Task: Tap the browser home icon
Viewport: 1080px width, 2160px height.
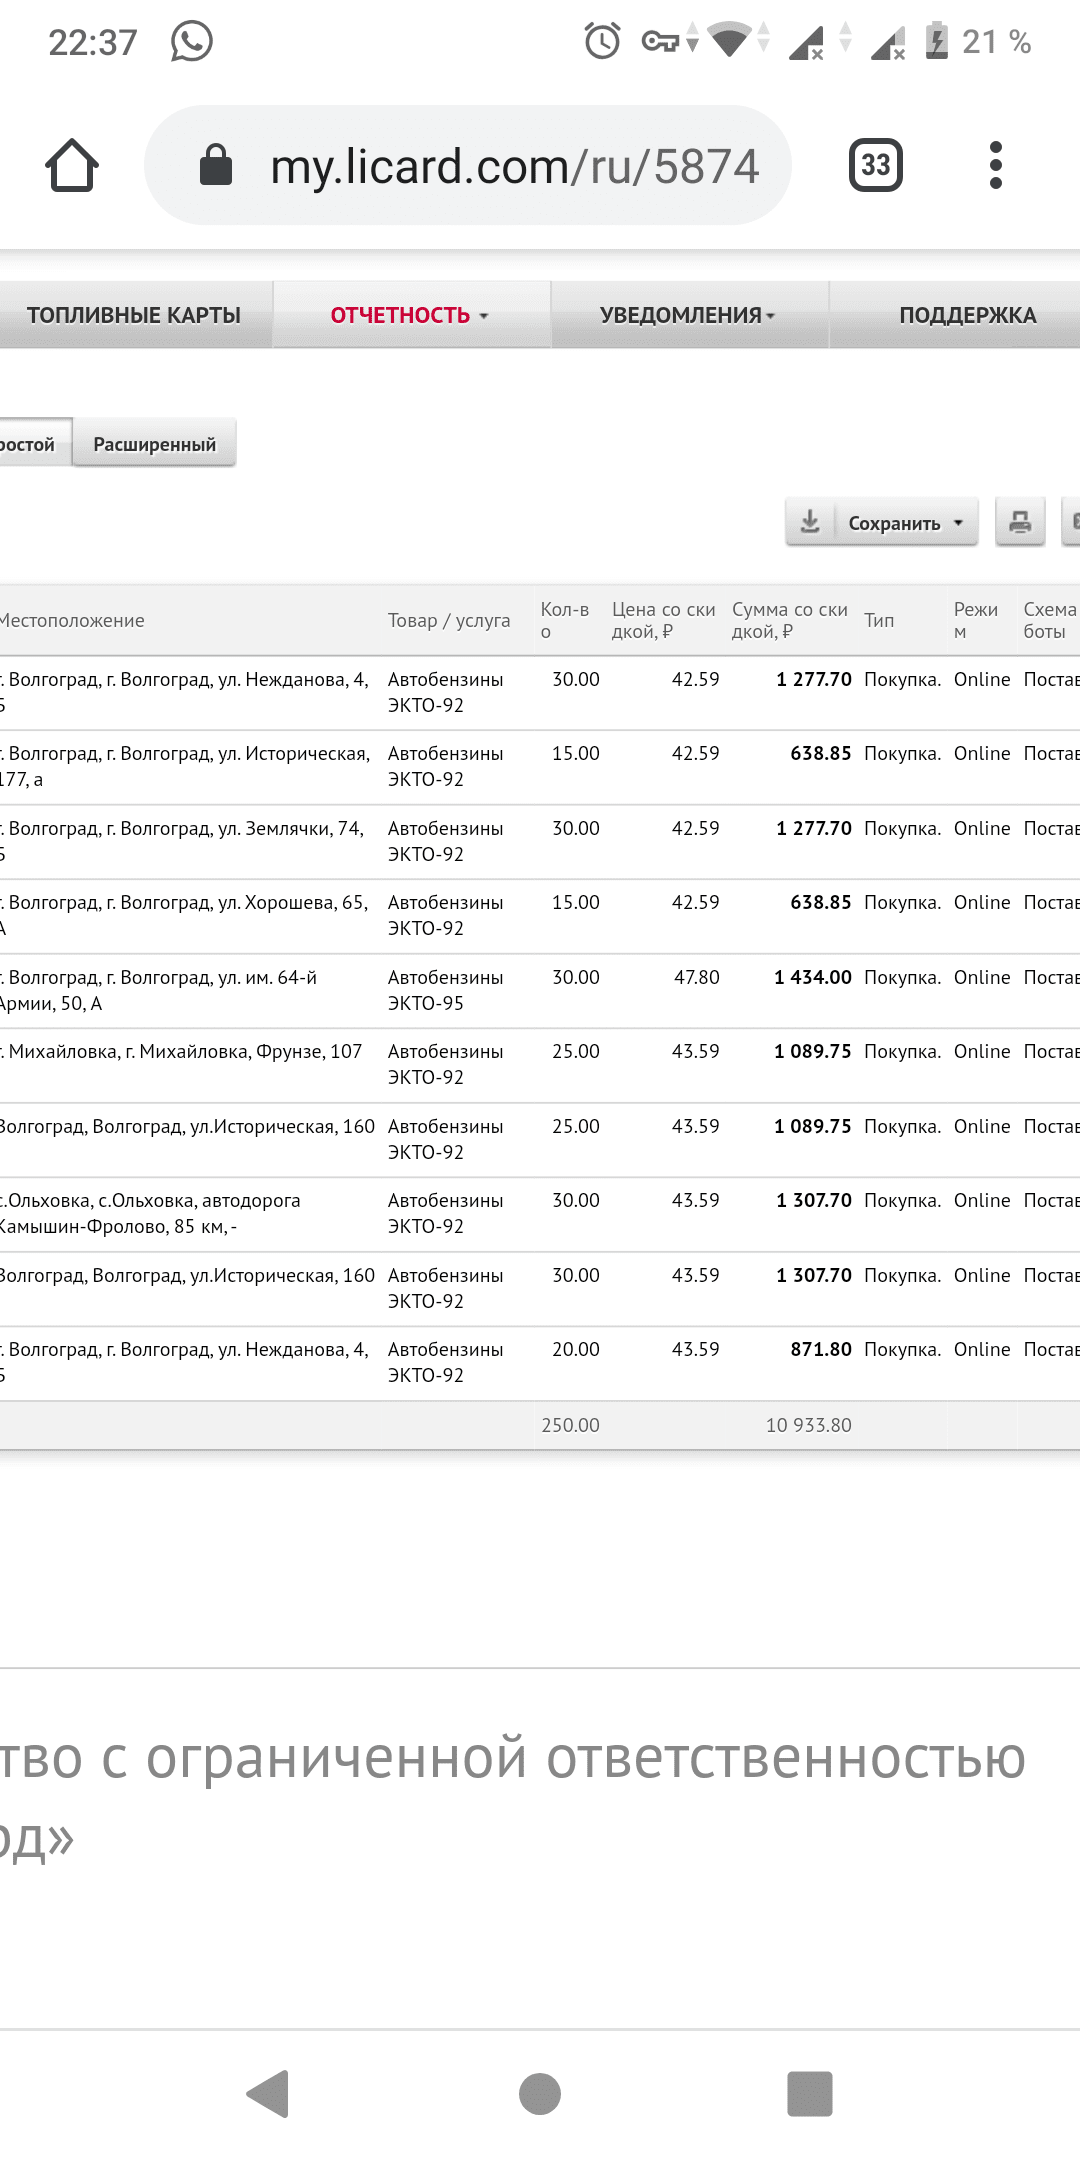Action: click(x=72, y=165)
